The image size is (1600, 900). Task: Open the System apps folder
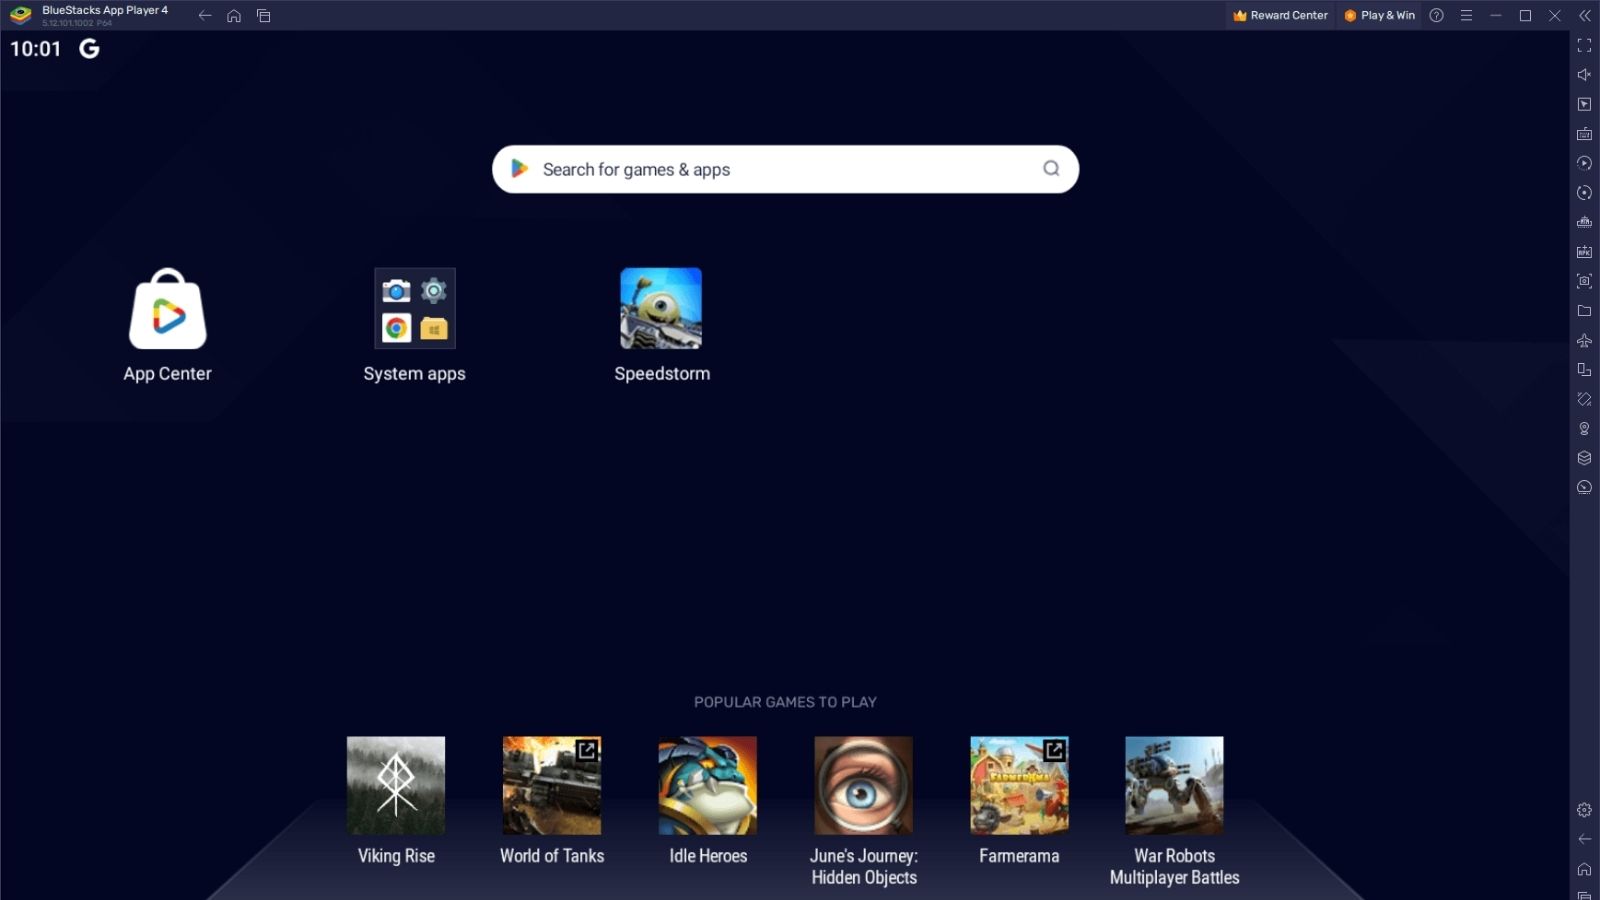click(x=414, y=309)
